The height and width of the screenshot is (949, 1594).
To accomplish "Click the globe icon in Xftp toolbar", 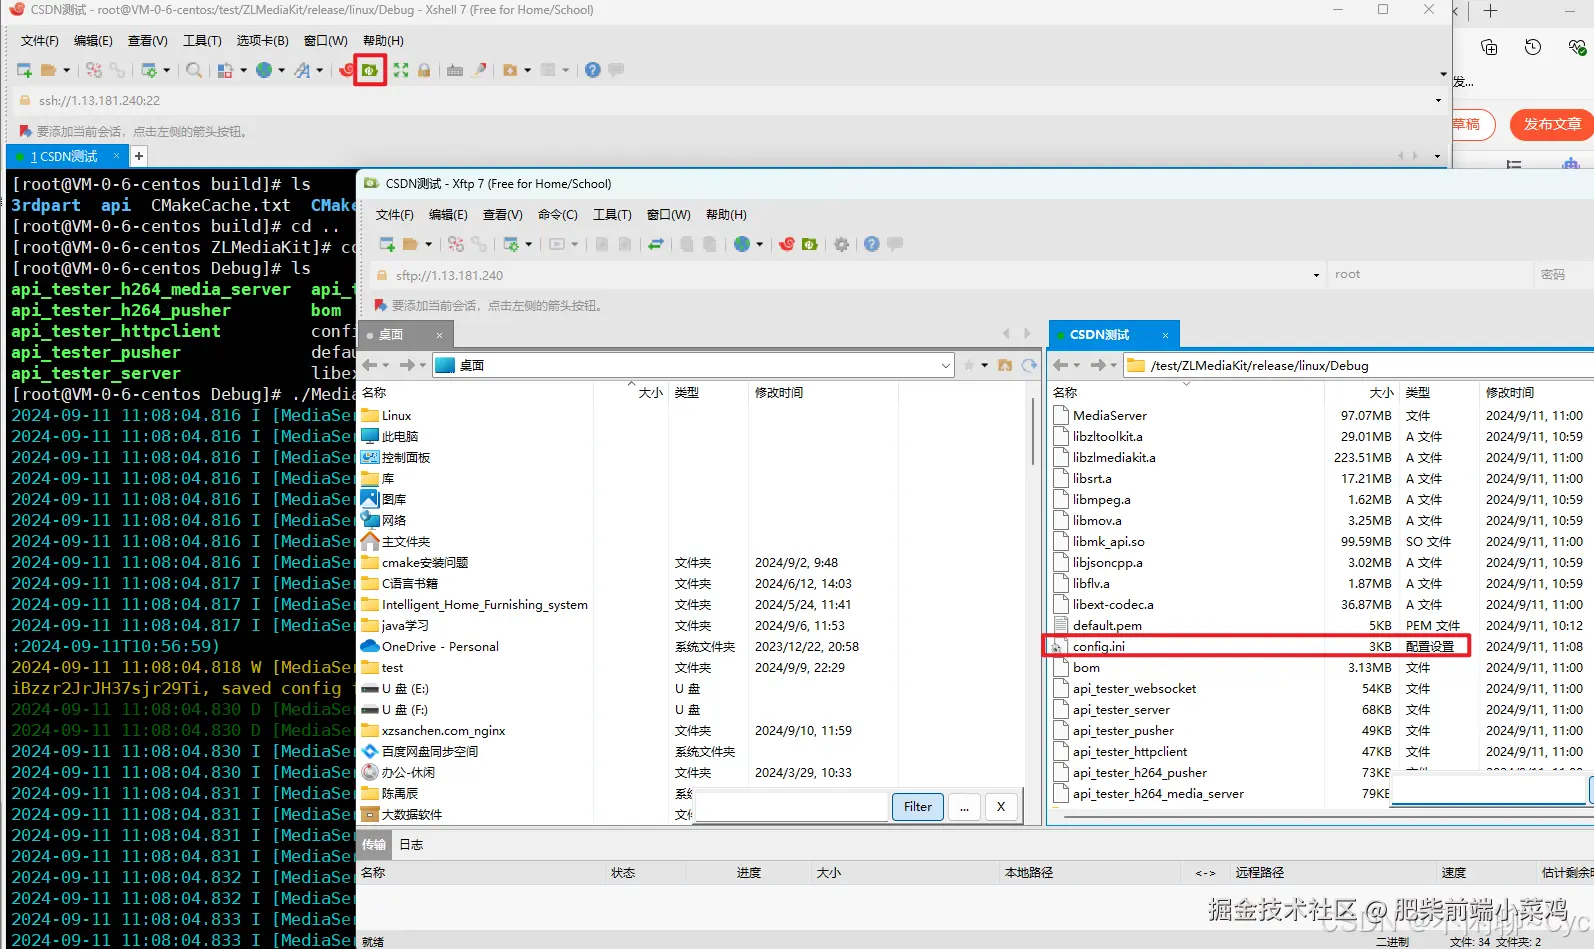I will point(742,244).
